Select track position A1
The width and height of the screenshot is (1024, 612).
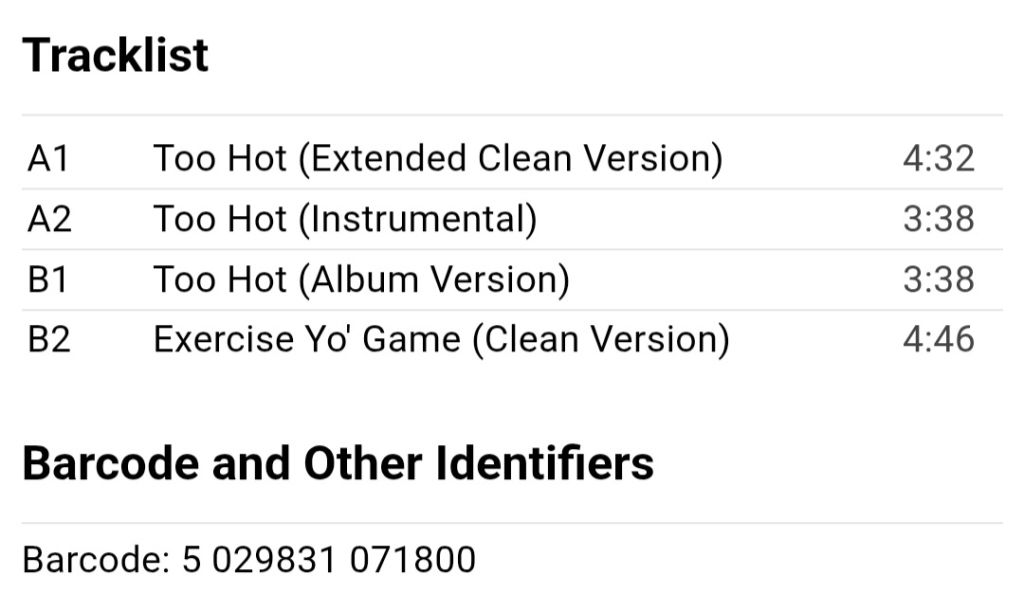tap(48, 158)
